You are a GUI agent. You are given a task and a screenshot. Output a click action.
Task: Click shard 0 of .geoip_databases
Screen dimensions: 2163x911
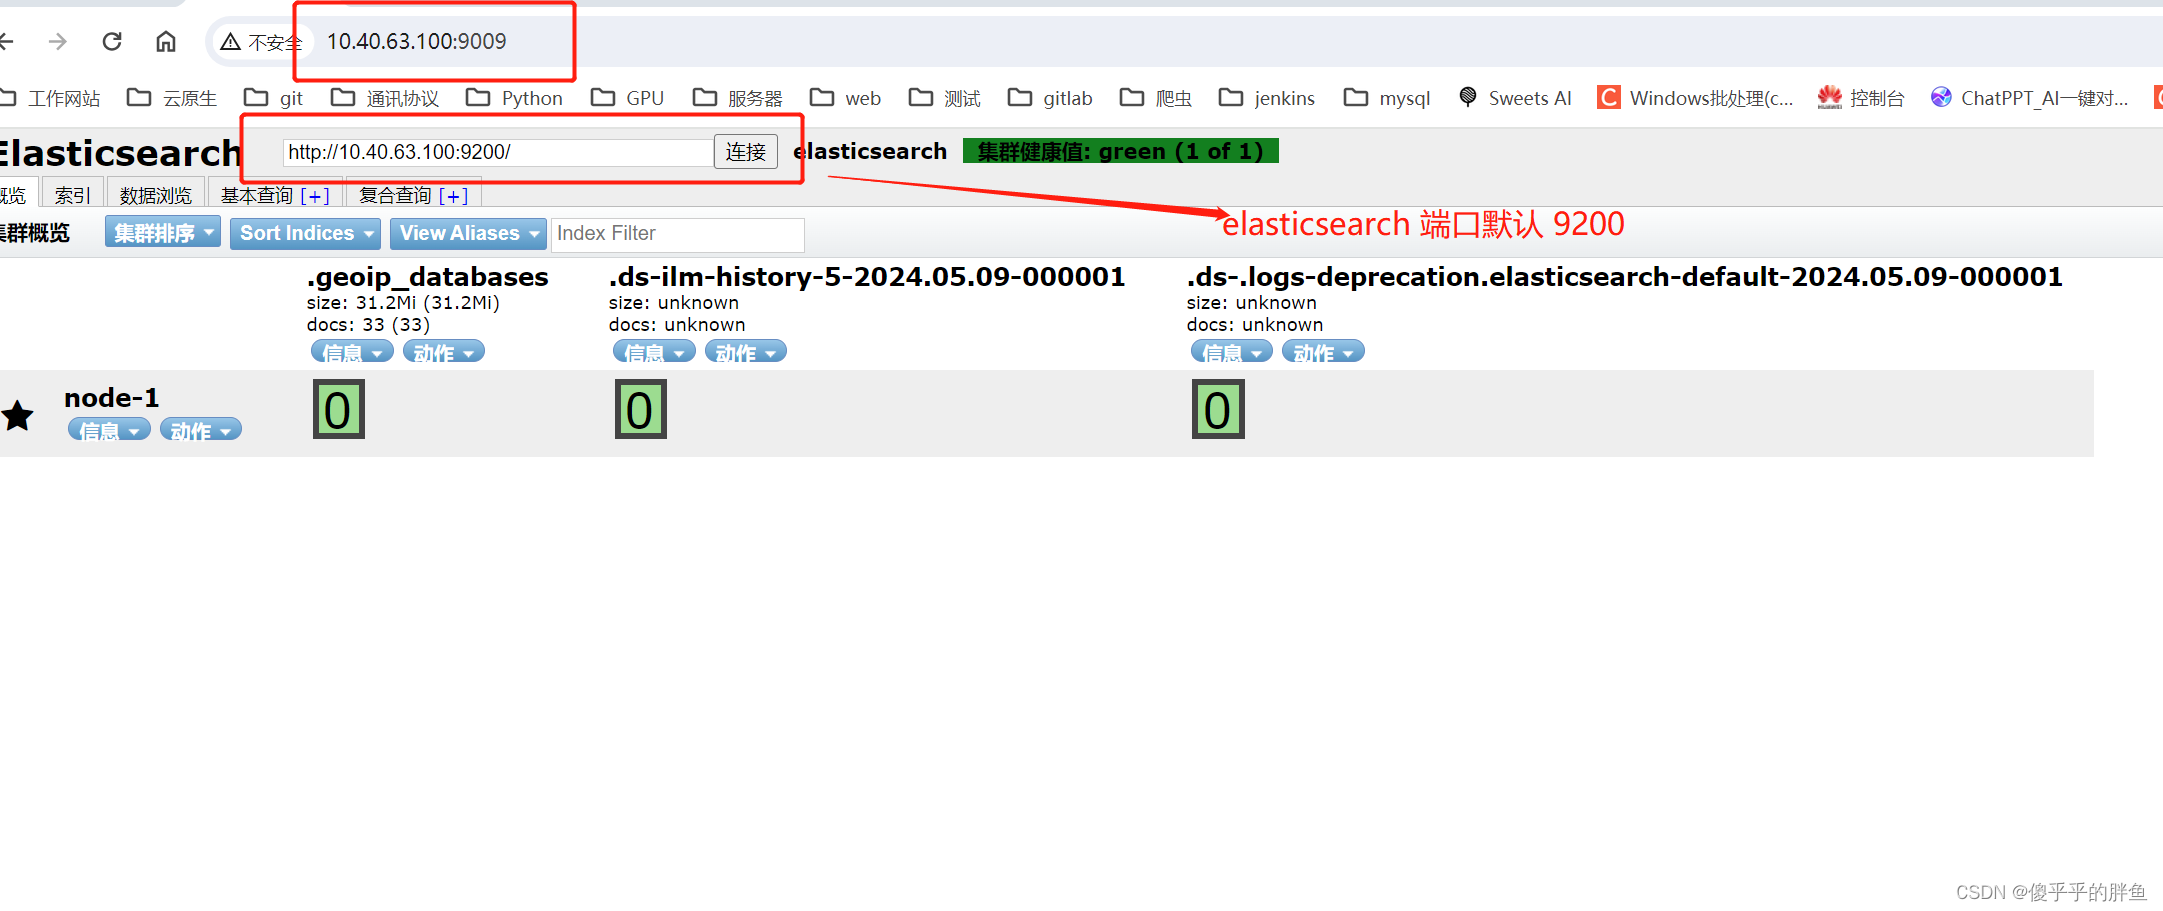[338, 409]
